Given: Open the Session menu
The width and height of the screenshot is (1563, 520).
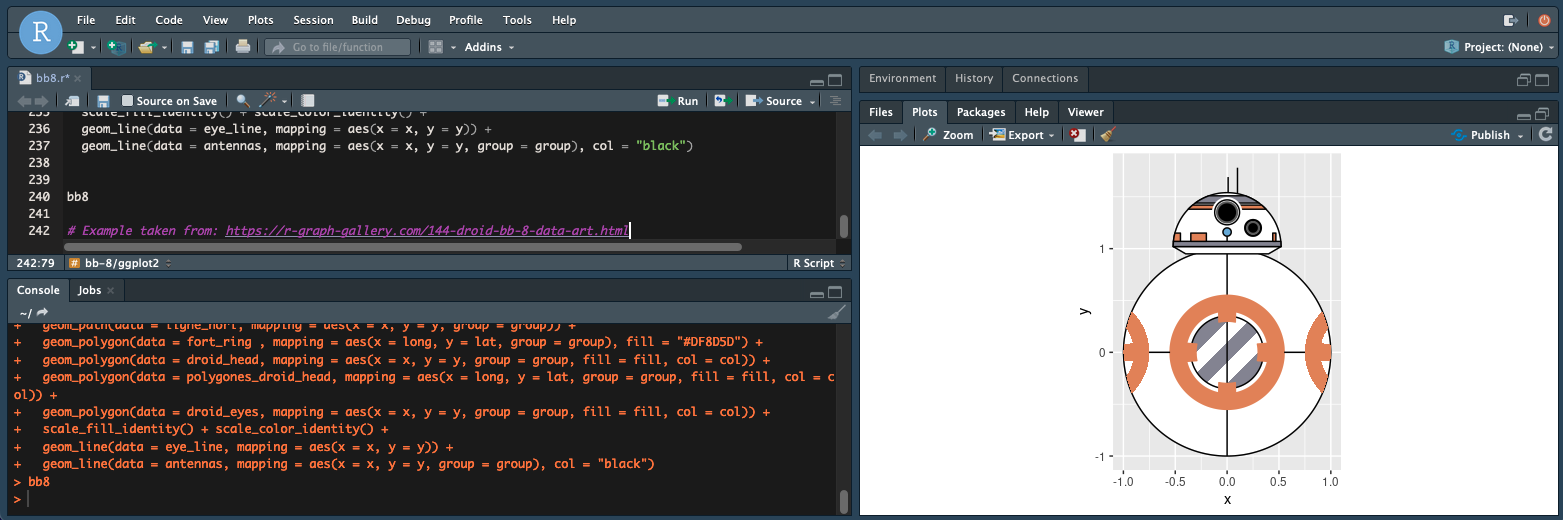Looking at the screenshot, I should [313, 20].
